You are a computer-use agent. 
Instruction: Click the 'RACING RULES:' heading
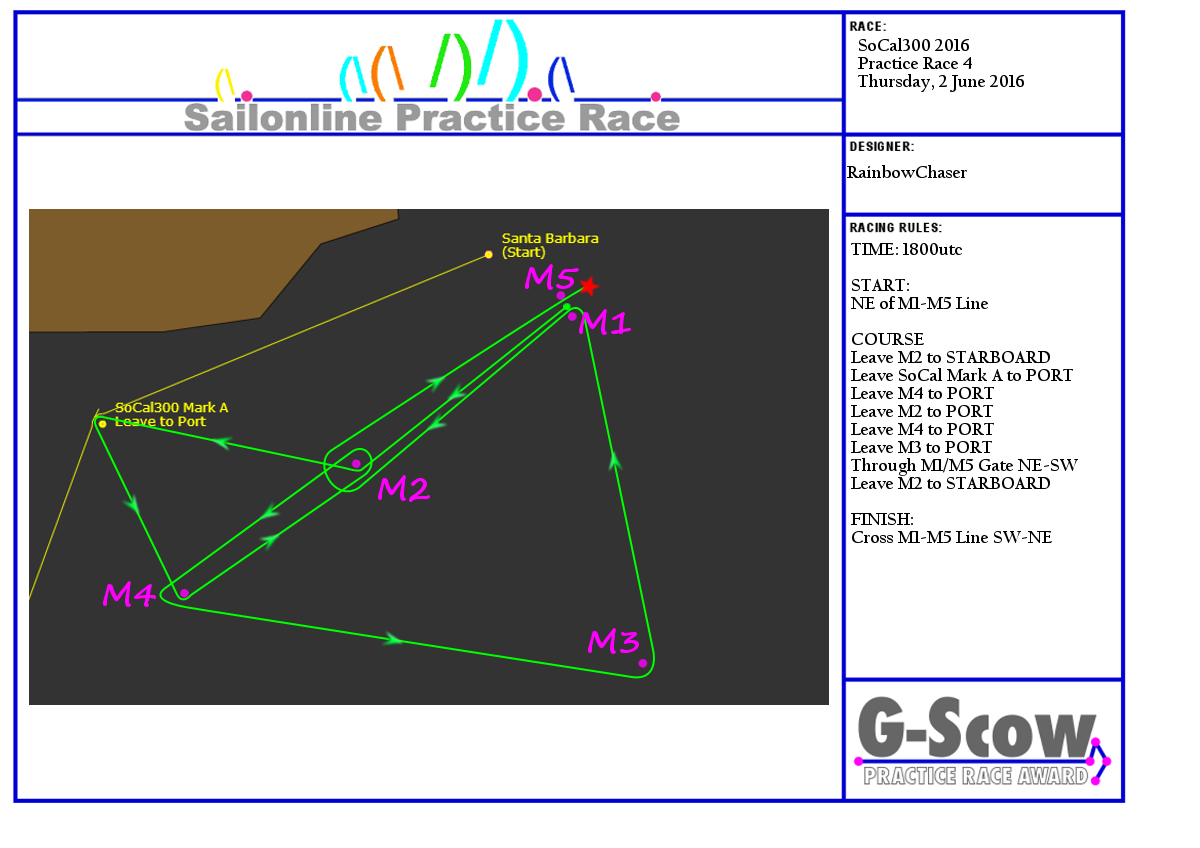pos(896,228)
